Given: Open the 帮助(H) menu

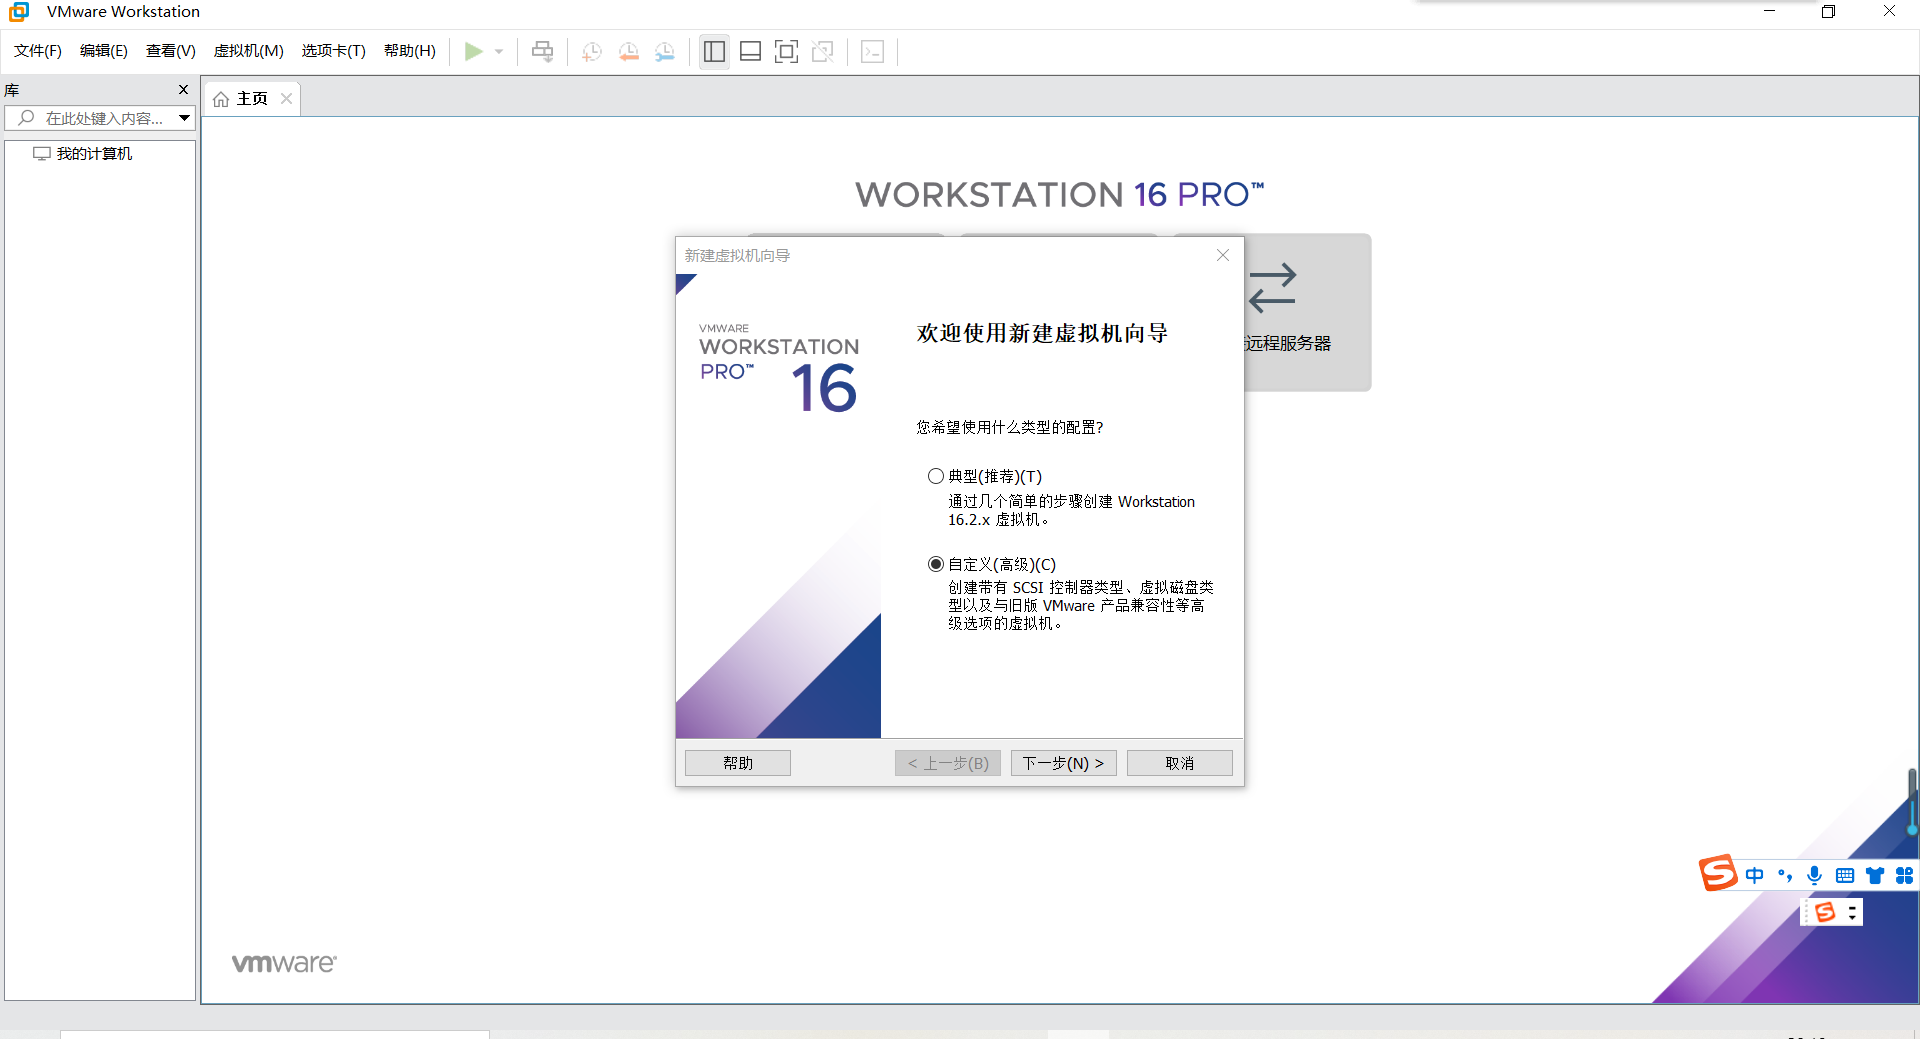Looking at the screenshot, I should [x=410, y=51].
